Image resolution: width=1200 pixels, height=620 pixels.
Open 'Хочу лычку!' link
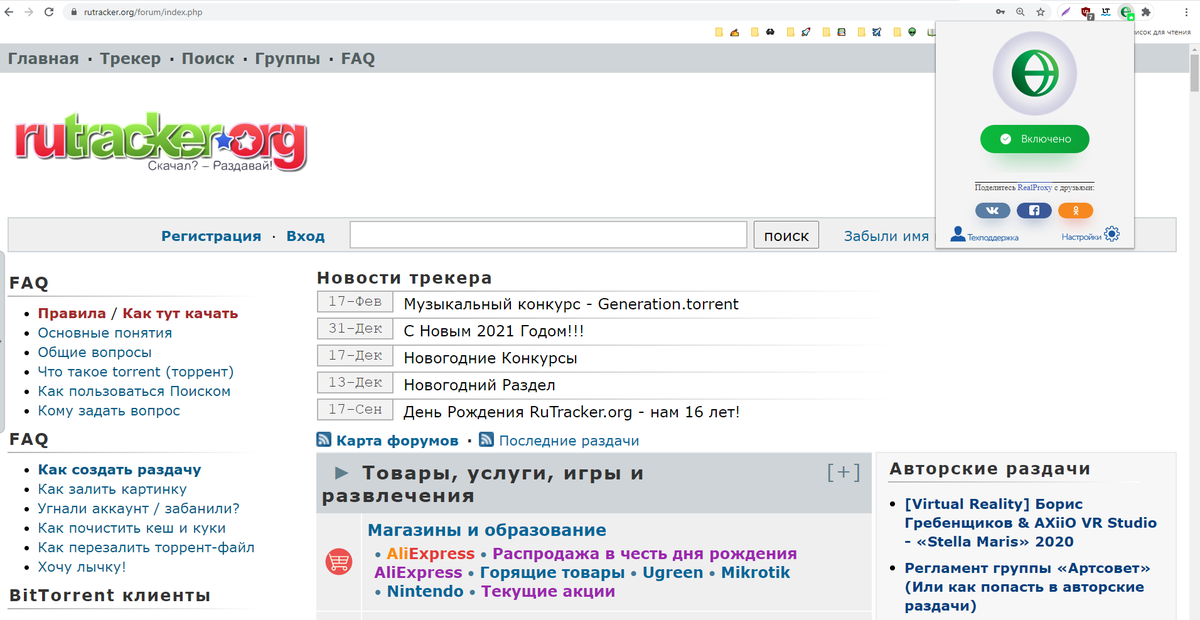(x=82, y=567)
